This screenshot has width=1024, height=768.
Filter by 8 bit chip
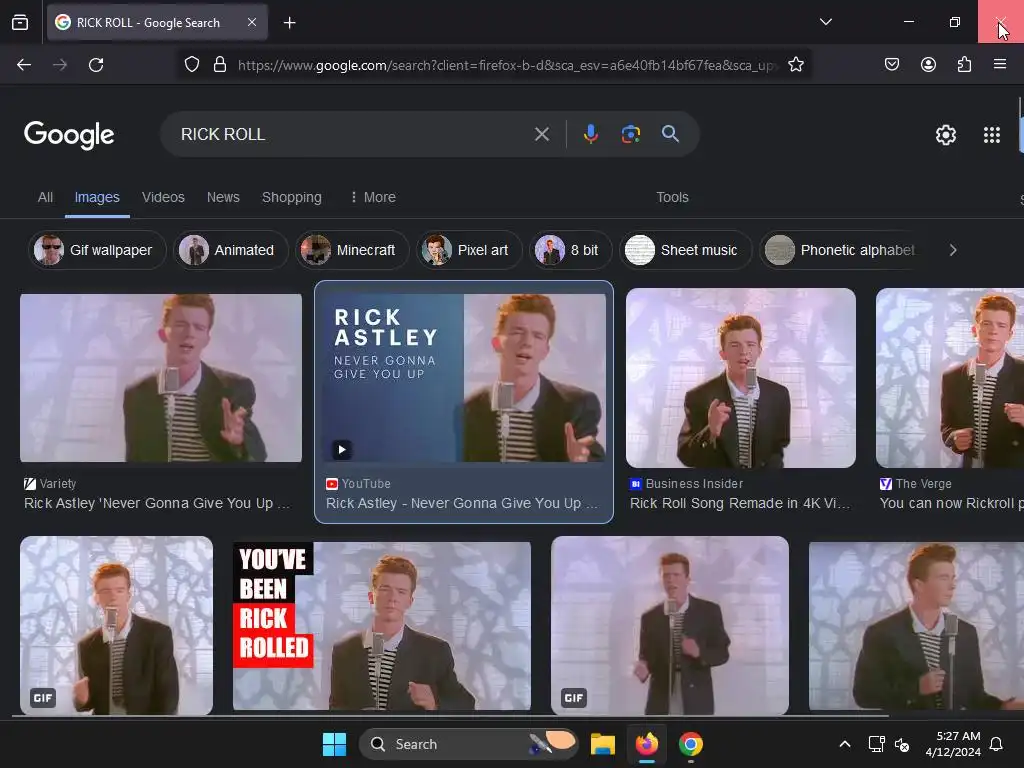click(x=570, y=250)
